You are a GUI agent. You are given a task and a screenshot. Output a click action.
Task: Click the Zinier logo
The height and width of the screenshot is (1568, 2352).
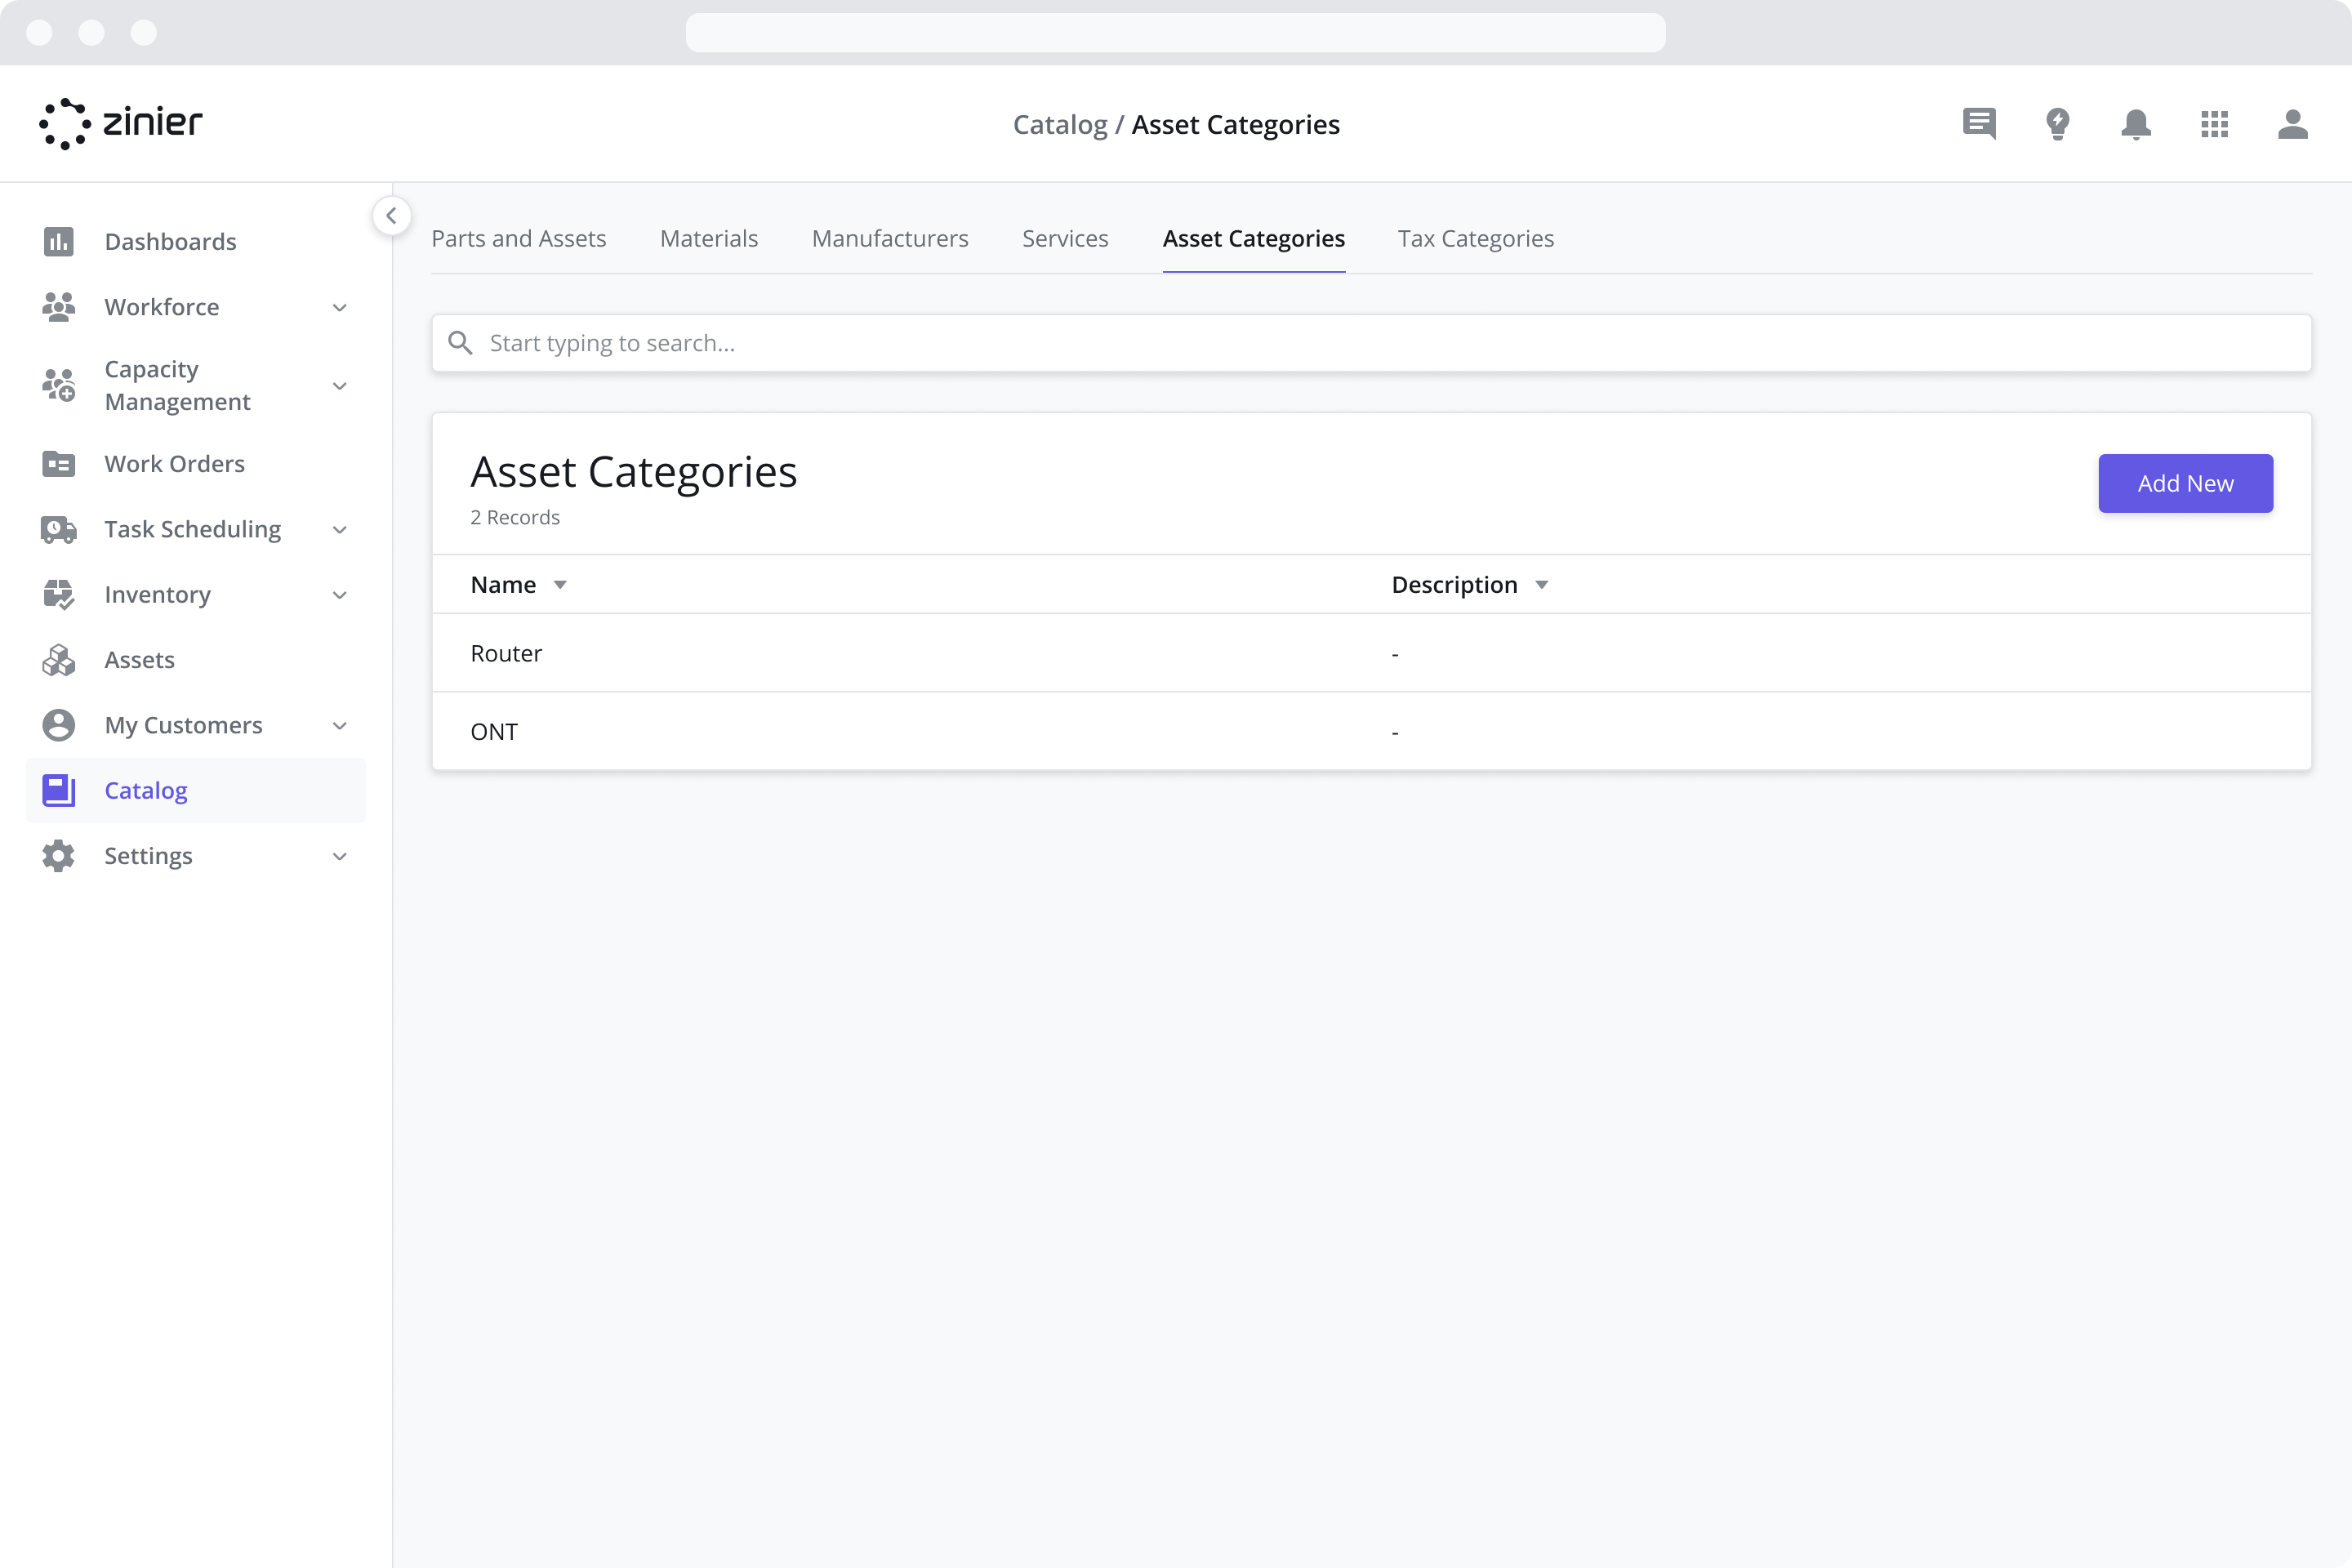point(121,123)
